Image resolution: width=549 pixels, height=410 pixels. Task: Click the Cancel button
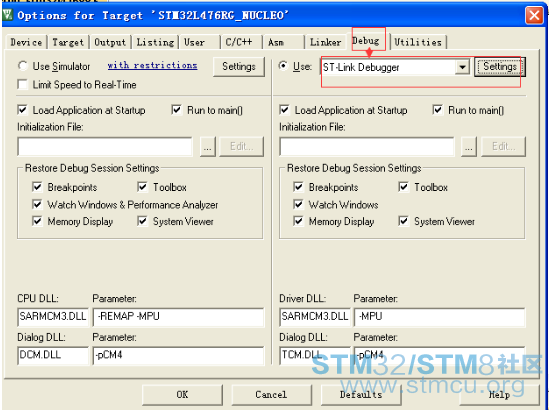pyautogui.click(x=271, y=395)
